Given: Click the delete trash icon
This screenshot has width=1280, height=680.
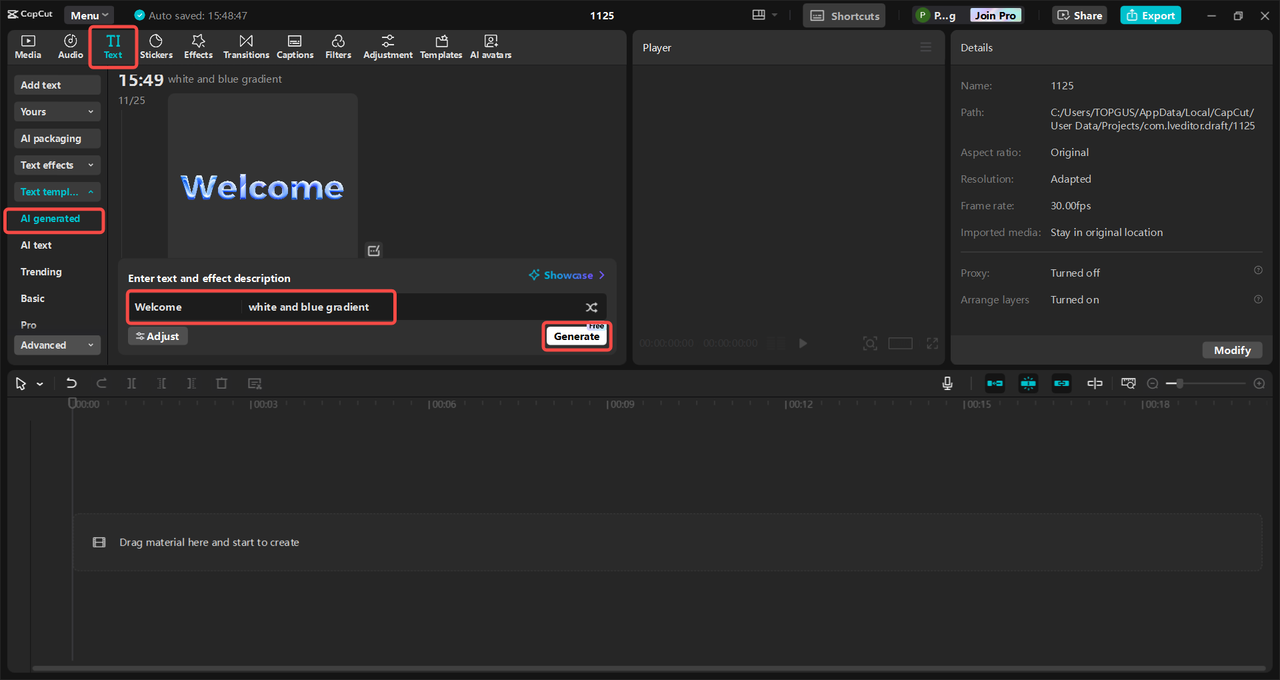Looking at the screenshot, I should pos(222,383).
